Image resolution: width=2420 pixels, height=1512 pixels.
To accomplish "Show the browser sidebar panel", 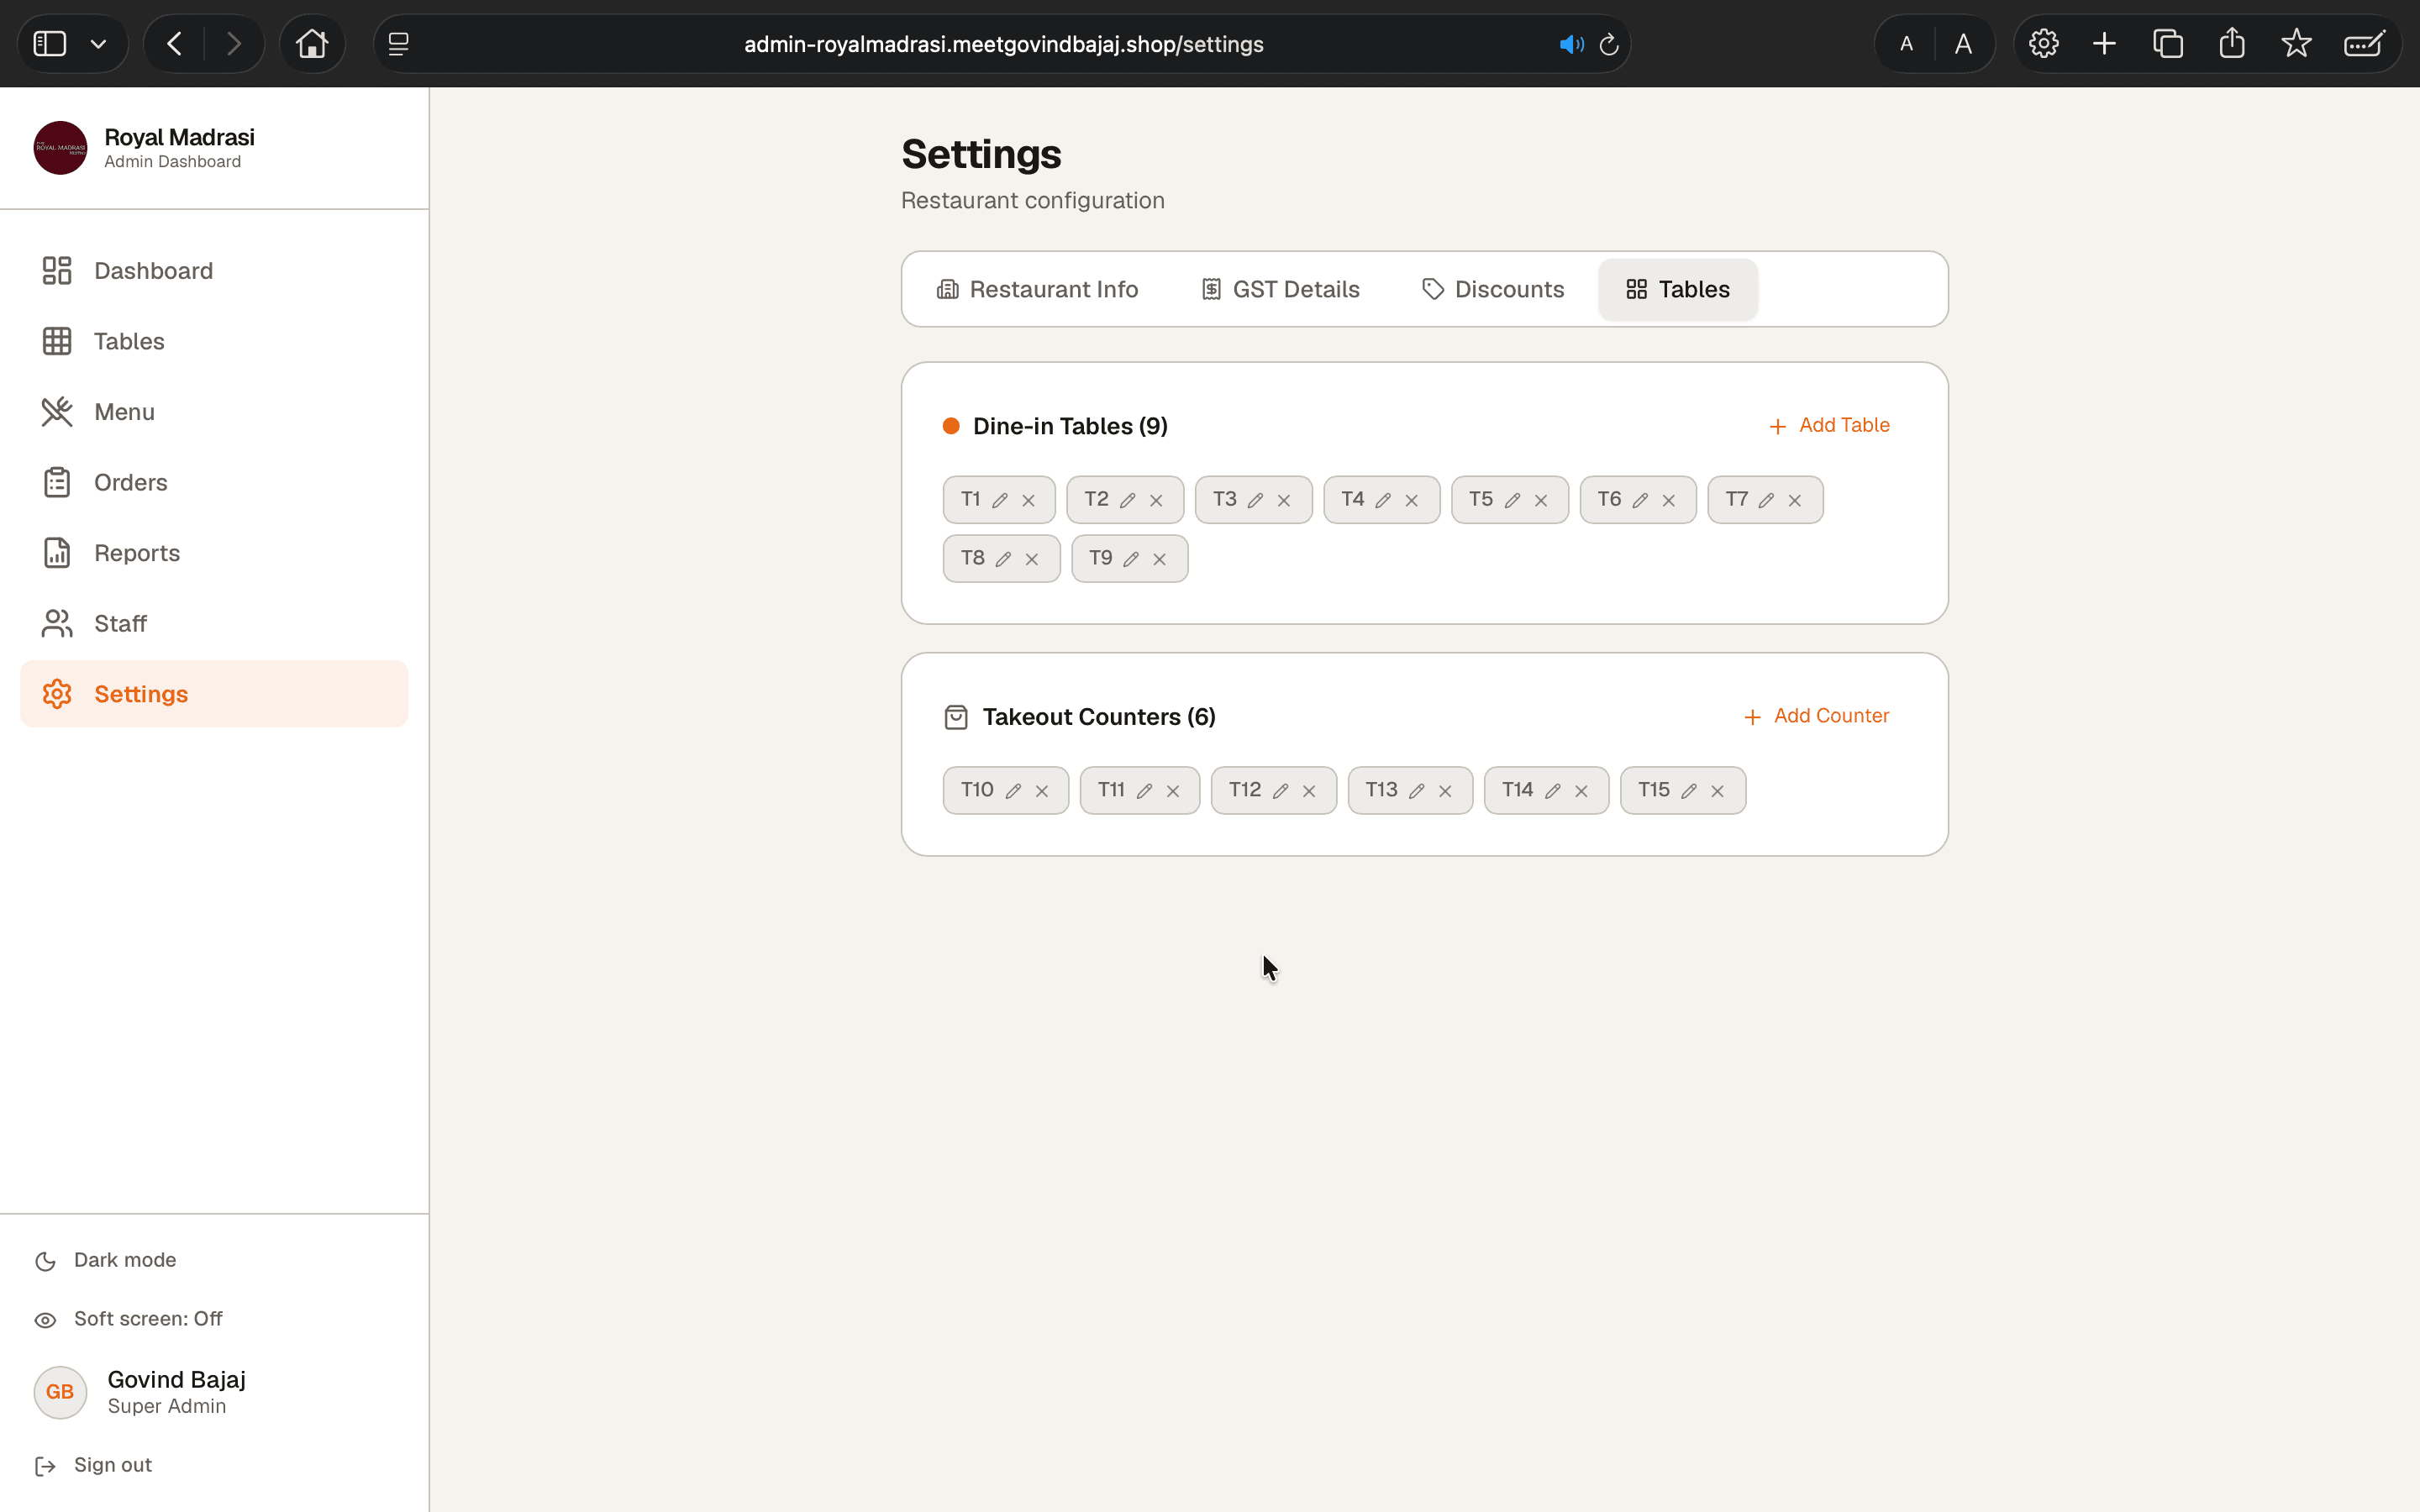I will coord(50,44).
